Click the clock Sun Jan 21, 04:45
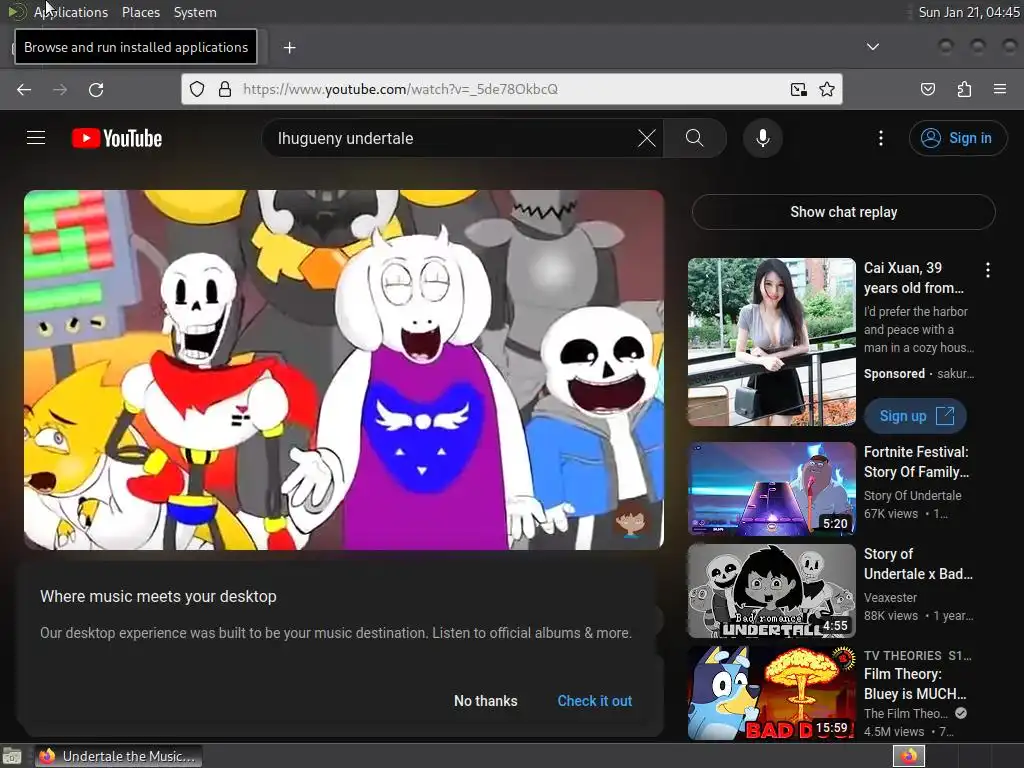 (968, 12)
